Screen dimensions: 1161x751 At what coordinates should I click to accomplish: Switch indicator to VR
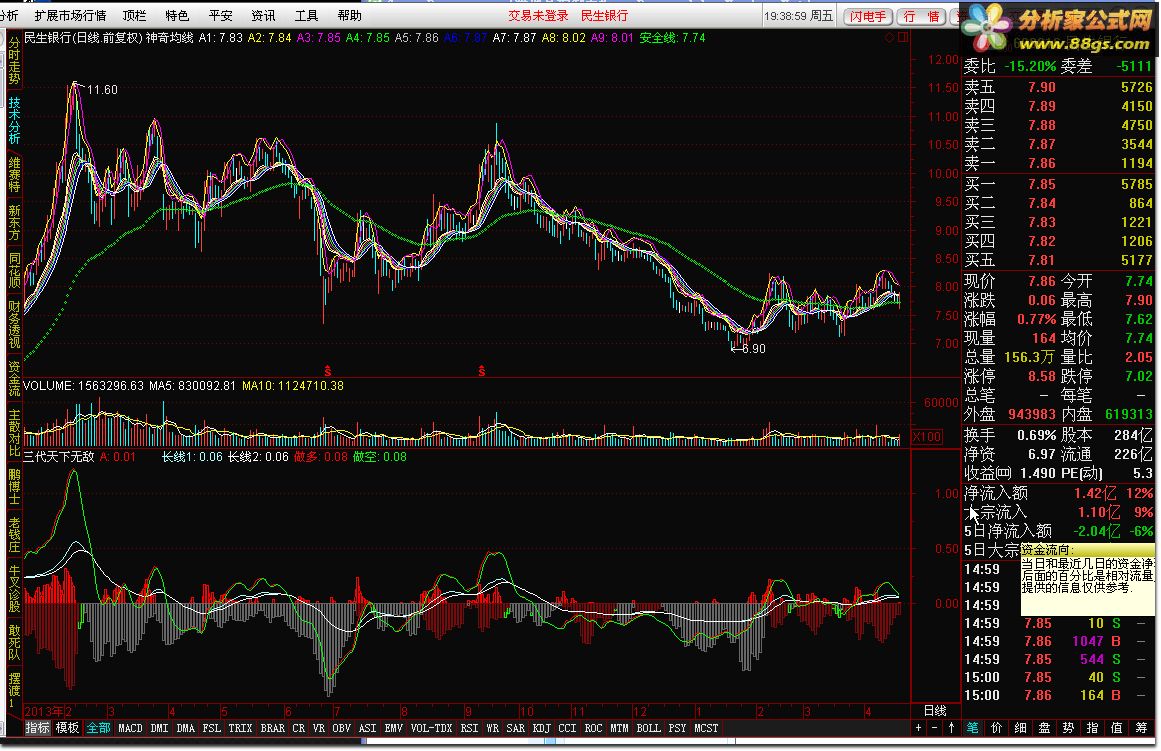(318, 728)
